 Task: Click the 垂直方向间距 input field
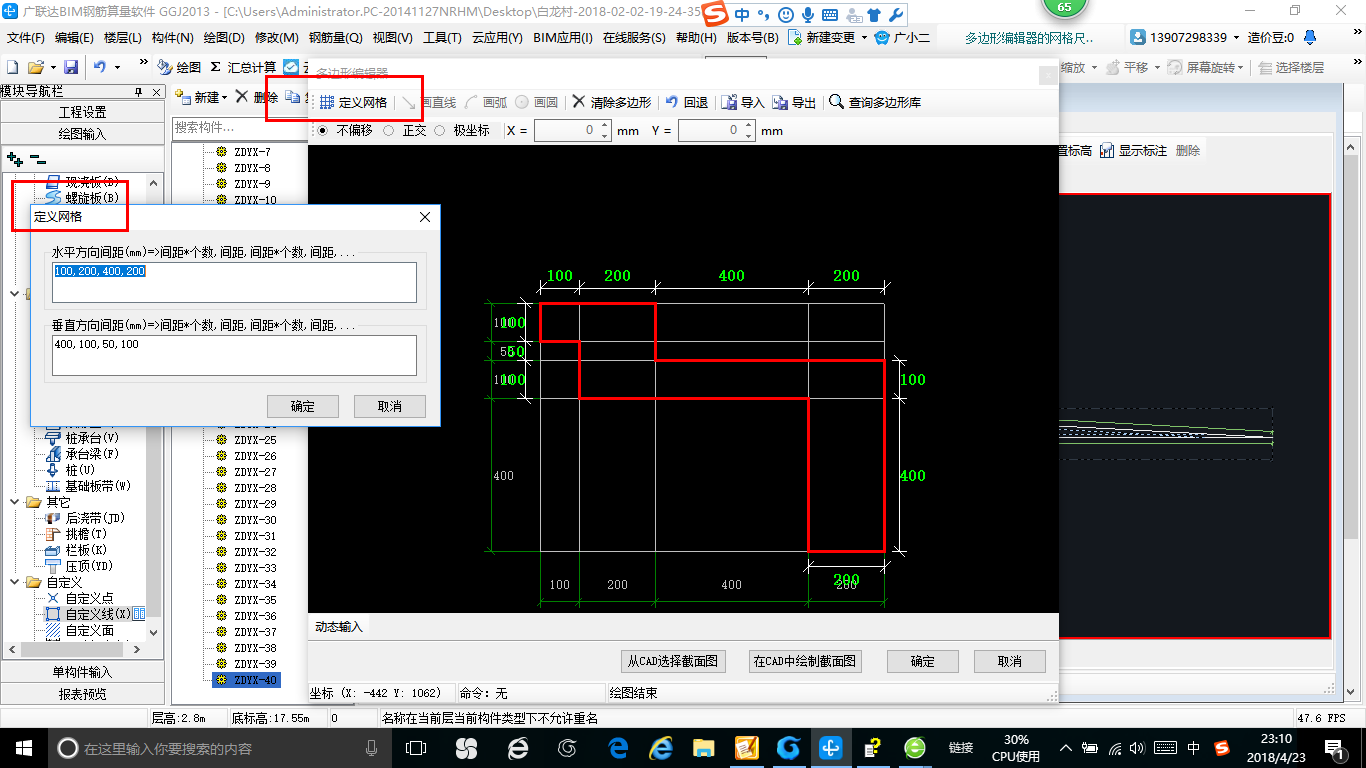pos(236,355)
